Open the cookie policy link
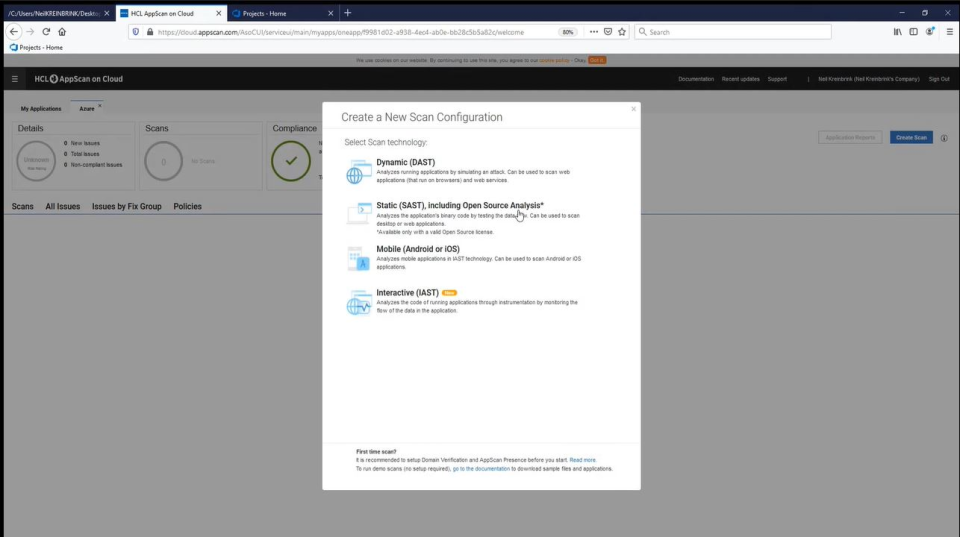The image size is (960, 537). click(x=554, y=61)
